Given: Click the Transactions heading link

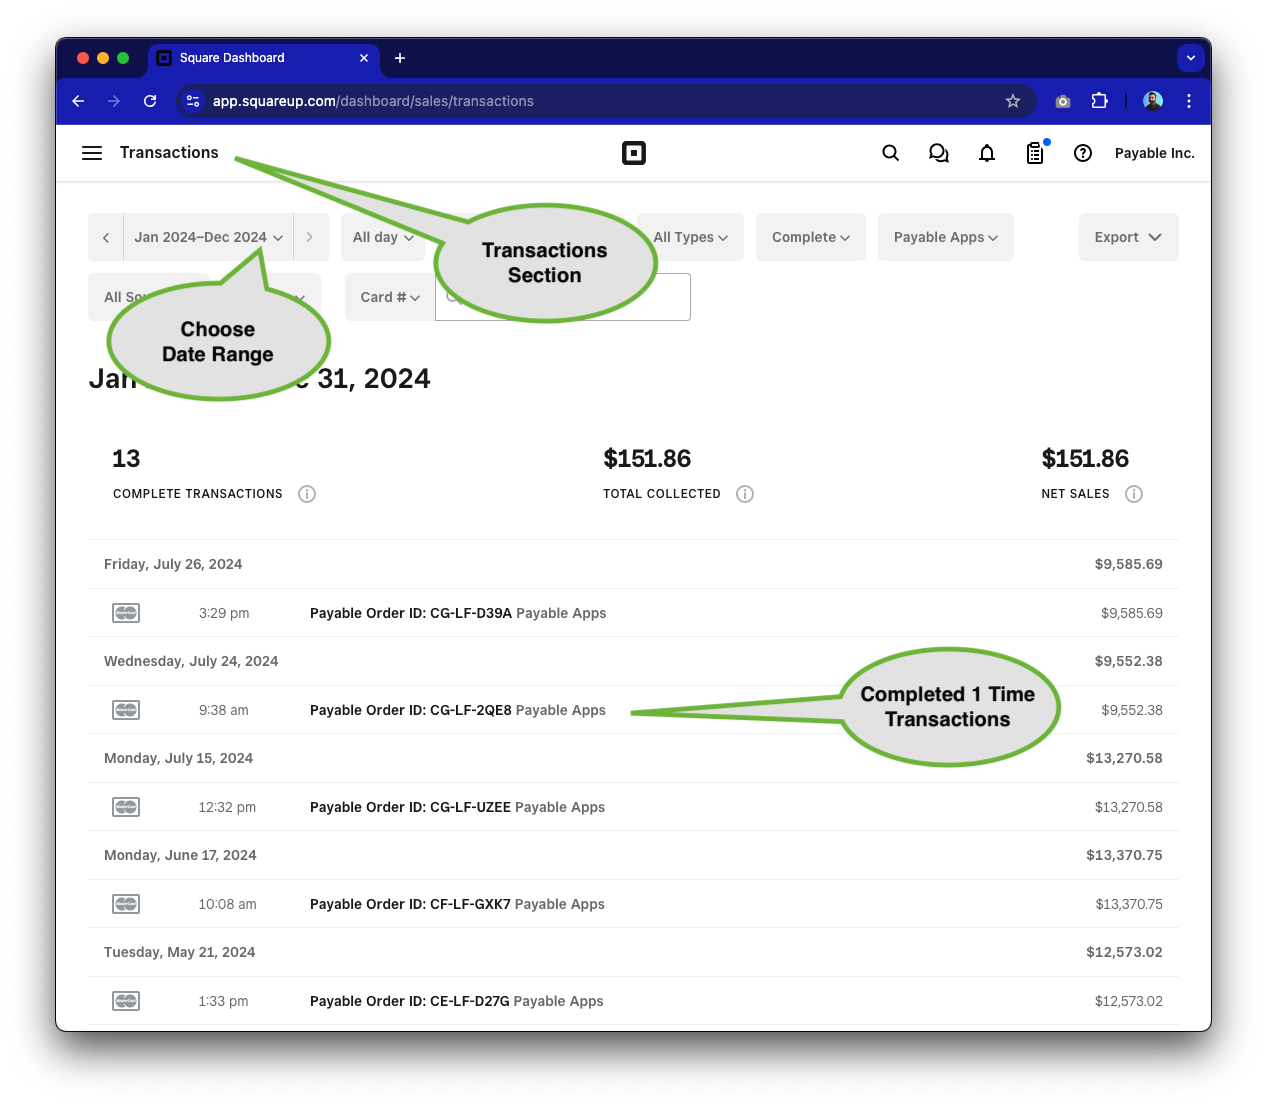Looking at the screenshot, I should pos(168,153).
